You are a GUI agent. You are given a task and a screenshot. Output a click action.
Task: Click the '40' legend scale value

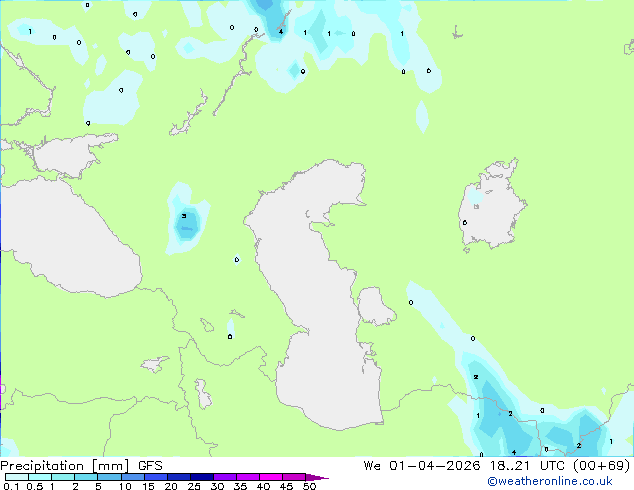[264, 486]
